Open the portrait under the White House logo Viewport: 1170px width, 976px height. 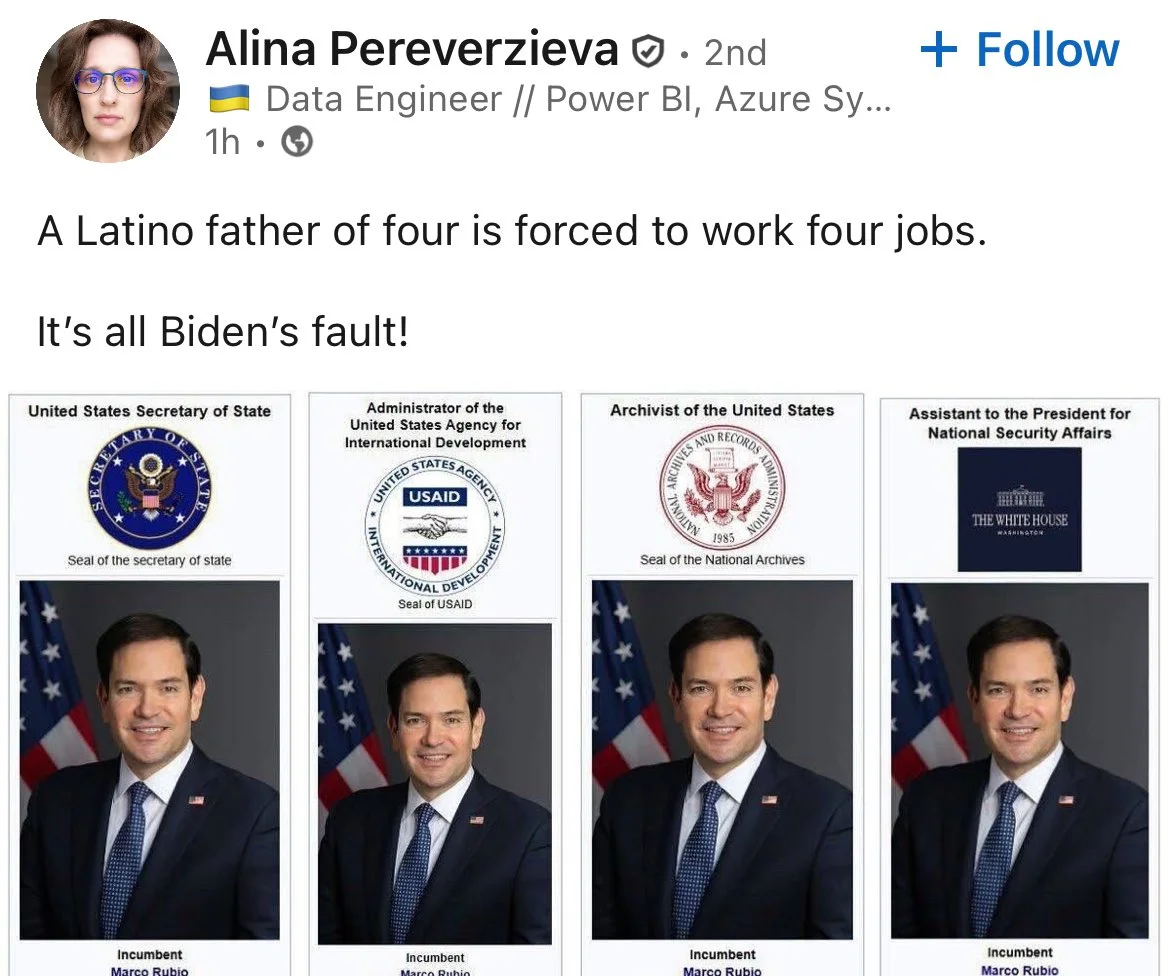pos(1019,762)
